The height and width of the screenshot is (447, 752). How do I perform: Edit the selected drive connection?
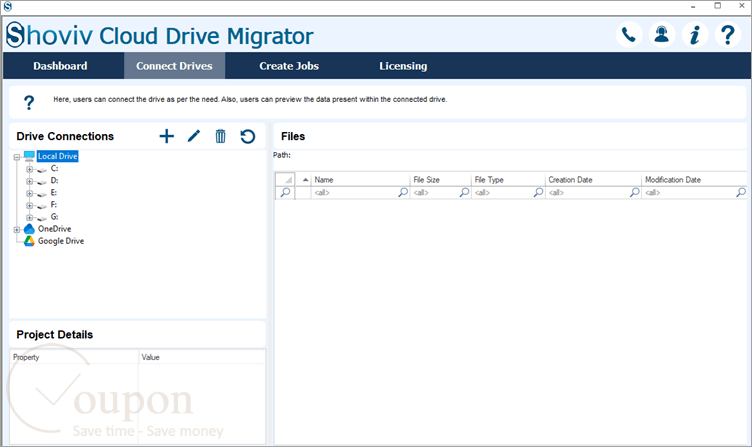tap(194, 136)
